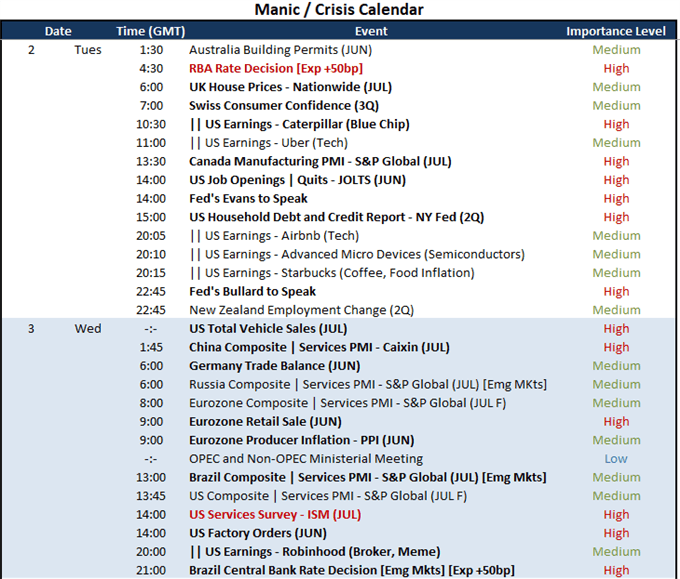This screenshot has width=680, height=579.
Task: Click 'US Earnings - Advanced Micro Devices' event
Action: click(x=357, y=255)
